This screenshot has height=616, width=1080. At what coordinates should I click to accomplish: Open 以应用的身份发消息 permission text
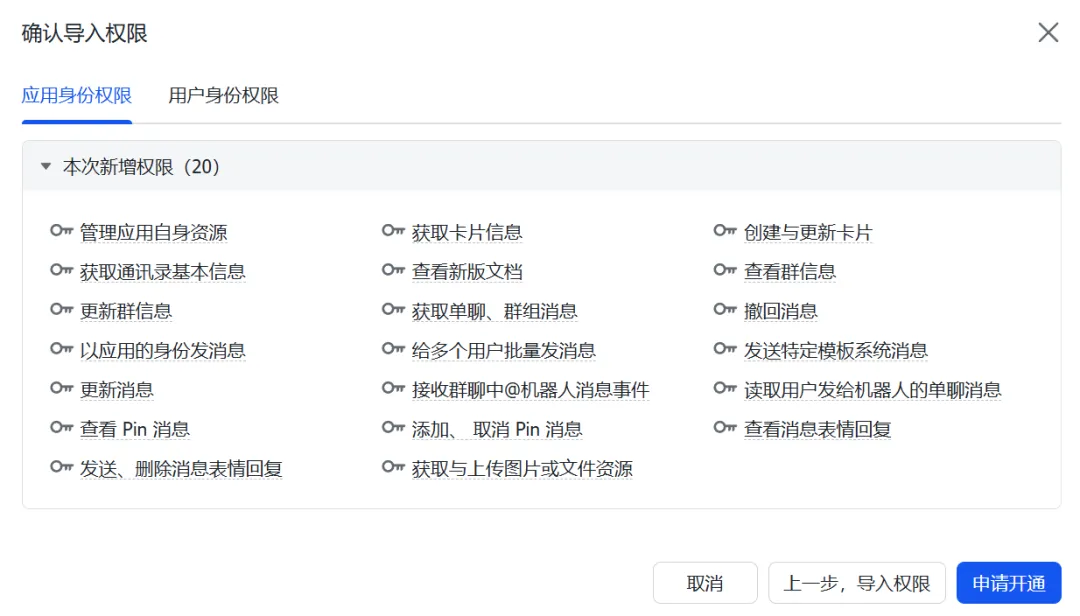click(x=163, y=350)
